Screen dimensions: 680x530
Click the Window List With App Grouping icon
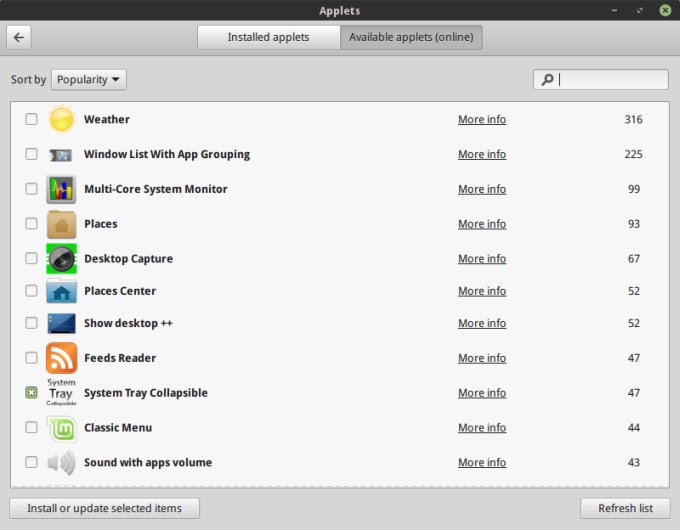(x=61, y=155)
